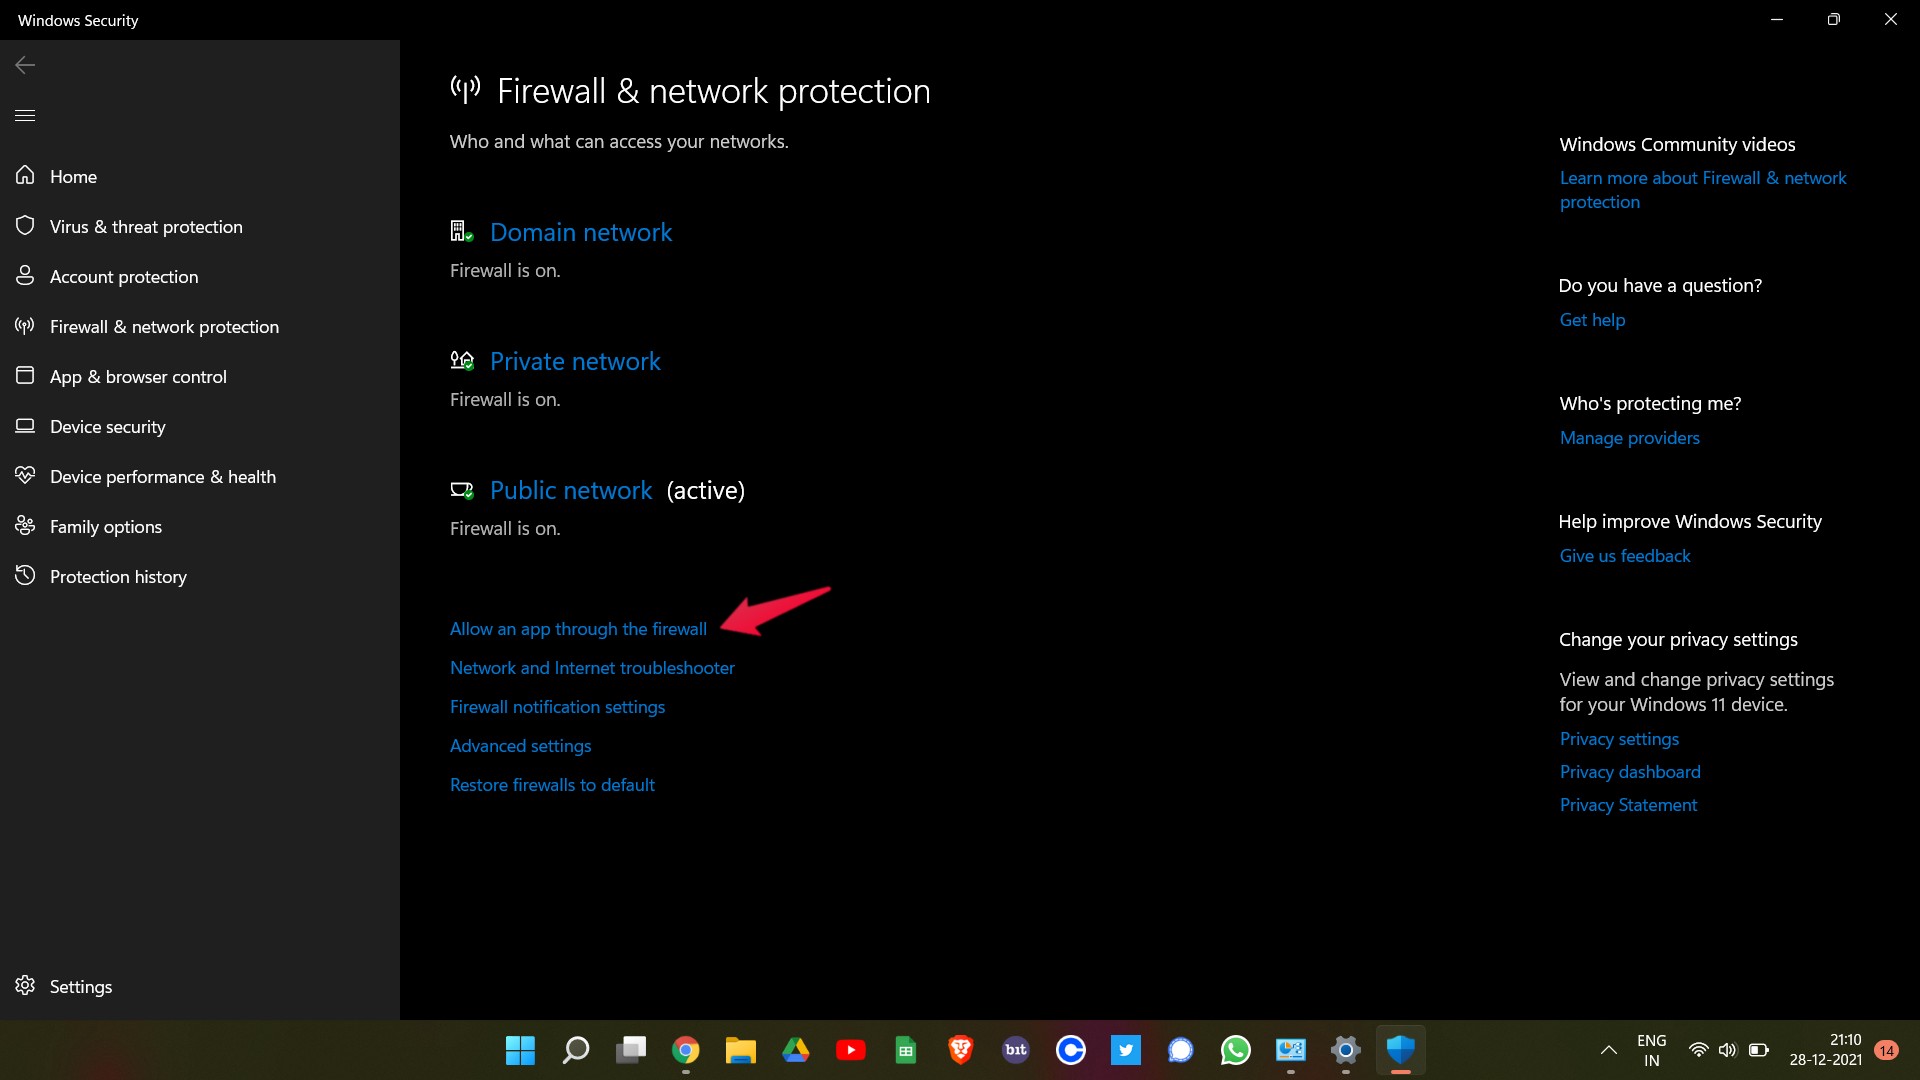Open Public network firewall settings
Screen dimensions: 1920x1080
[570, 489]
